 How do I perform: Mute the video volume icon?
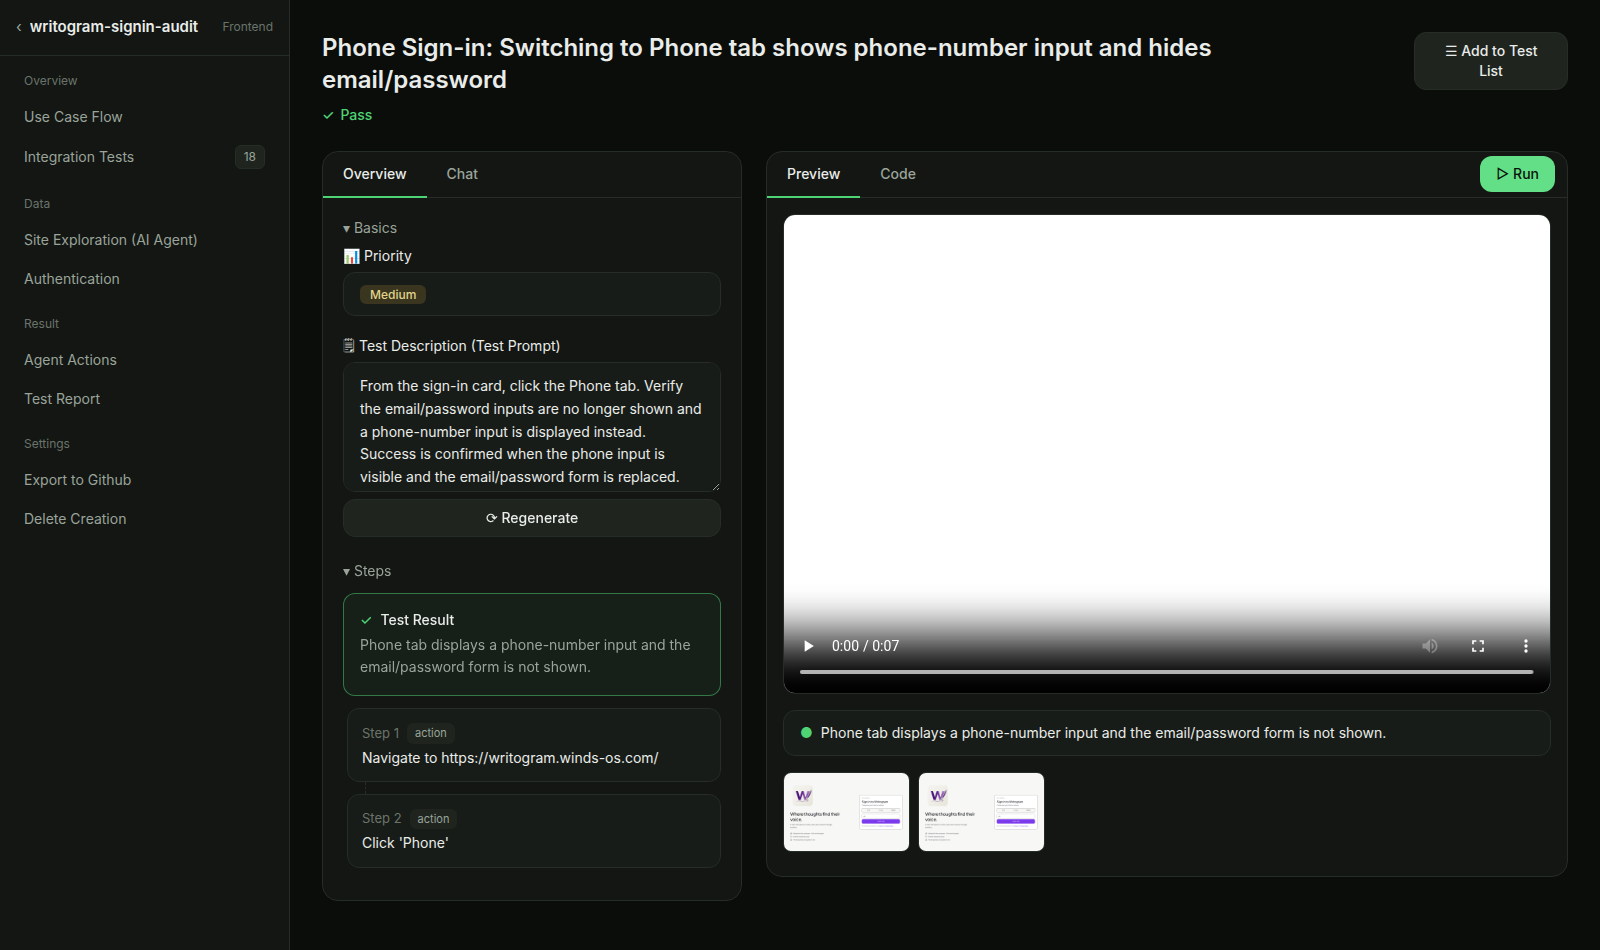pyautogui.click(x=1430, y=646)
